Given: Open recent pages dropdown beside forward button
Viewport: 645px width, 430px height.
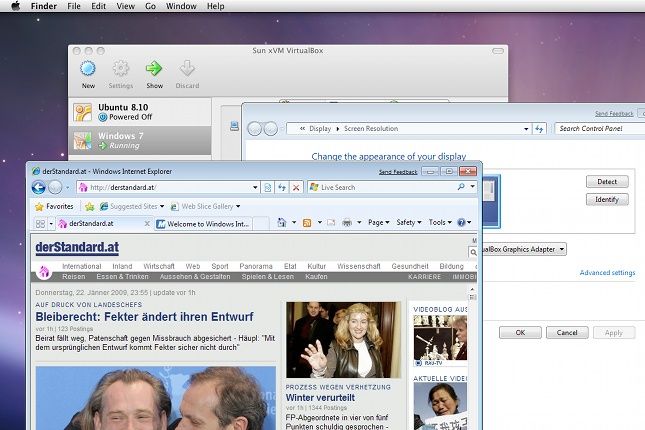Looking at the screenshot, I should coord(67,188).
